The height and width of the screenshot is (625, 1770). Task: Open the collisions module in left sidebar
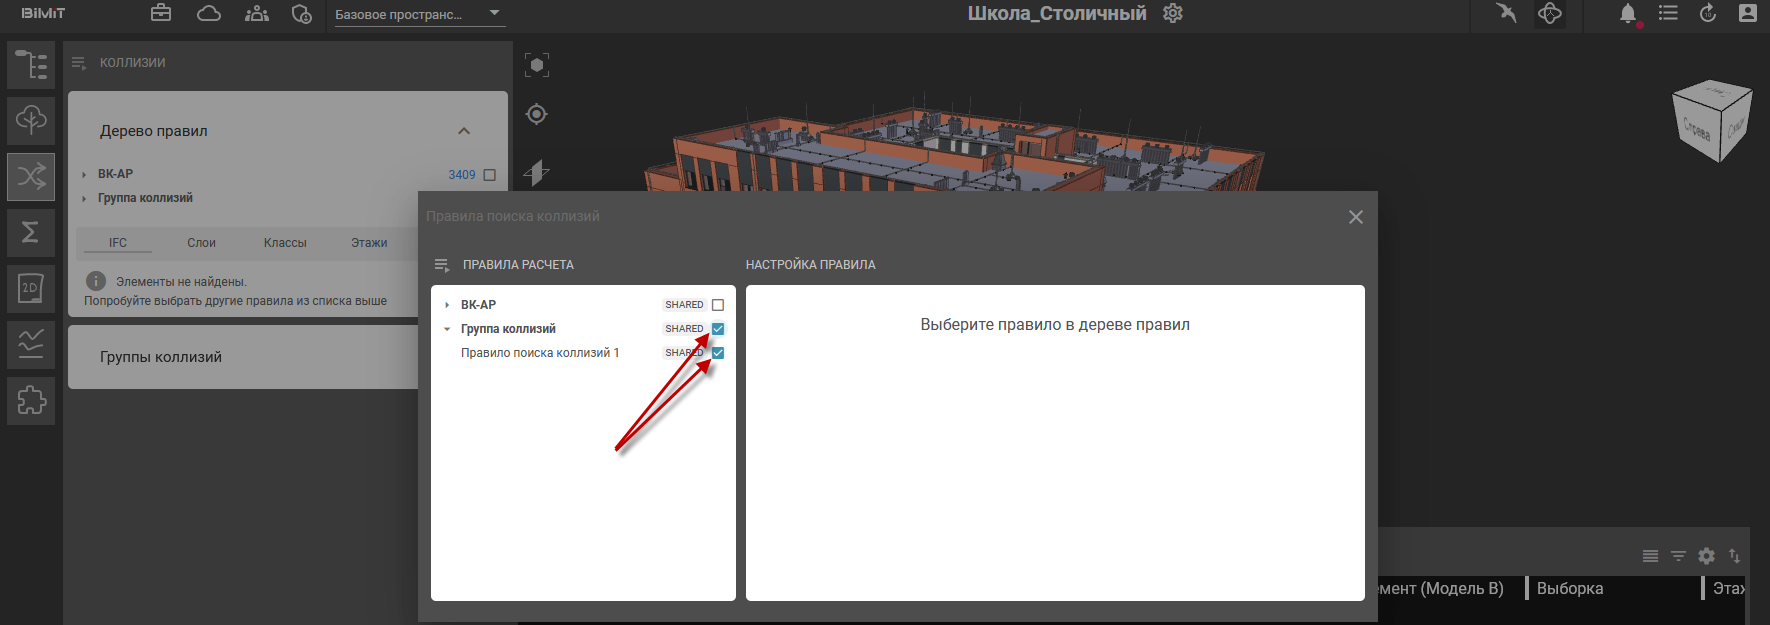coord(31,177)
